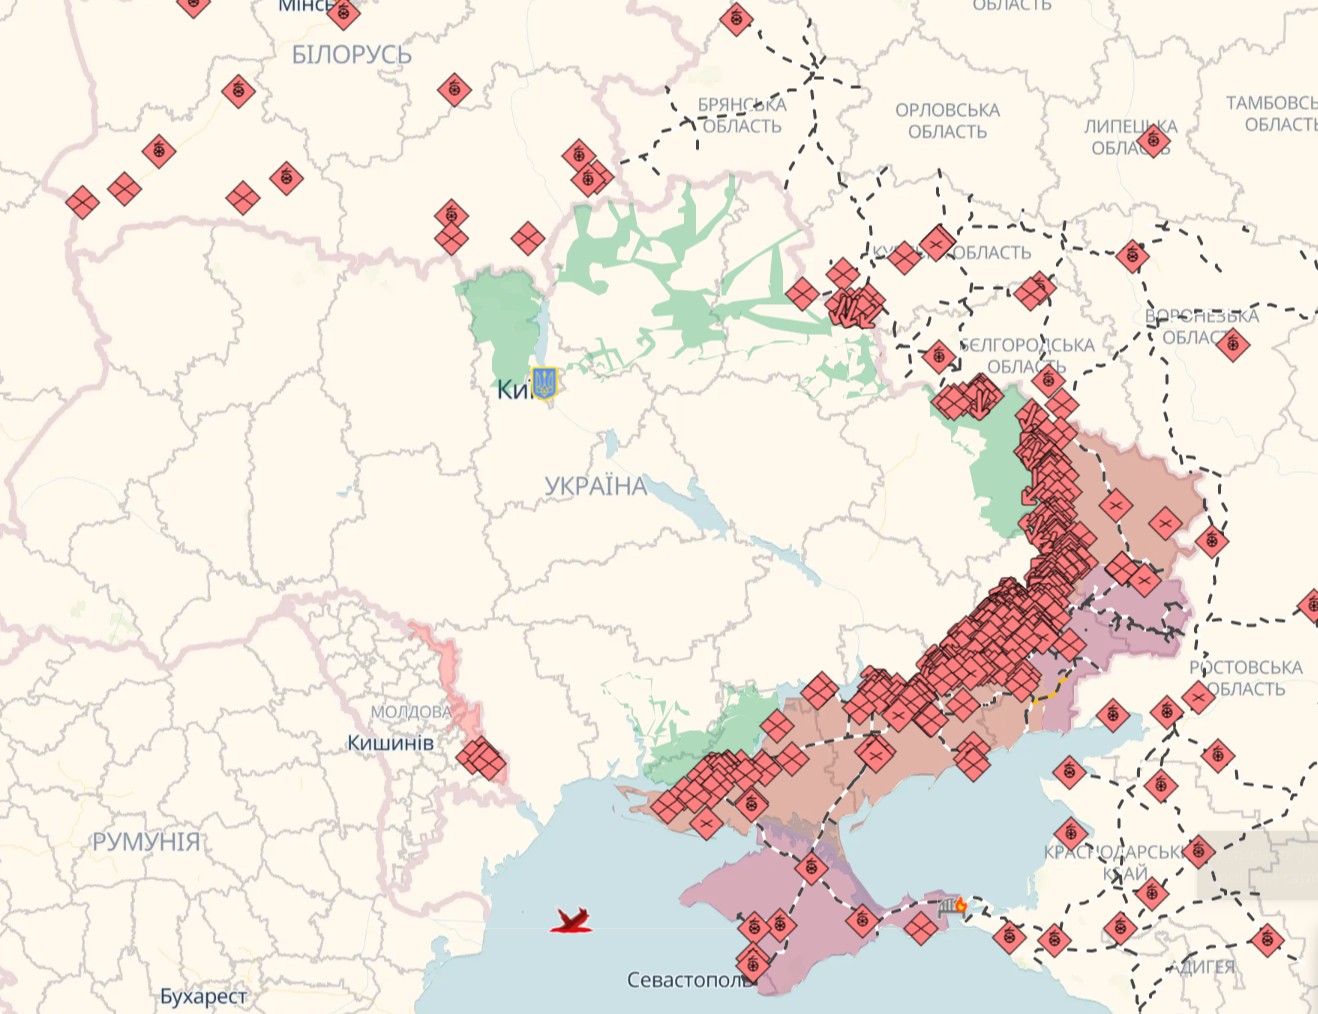Select the westernmost crossed marker in Belarus
Image resolution: width=1318 pixels, height=1014 pixels.
82,202
